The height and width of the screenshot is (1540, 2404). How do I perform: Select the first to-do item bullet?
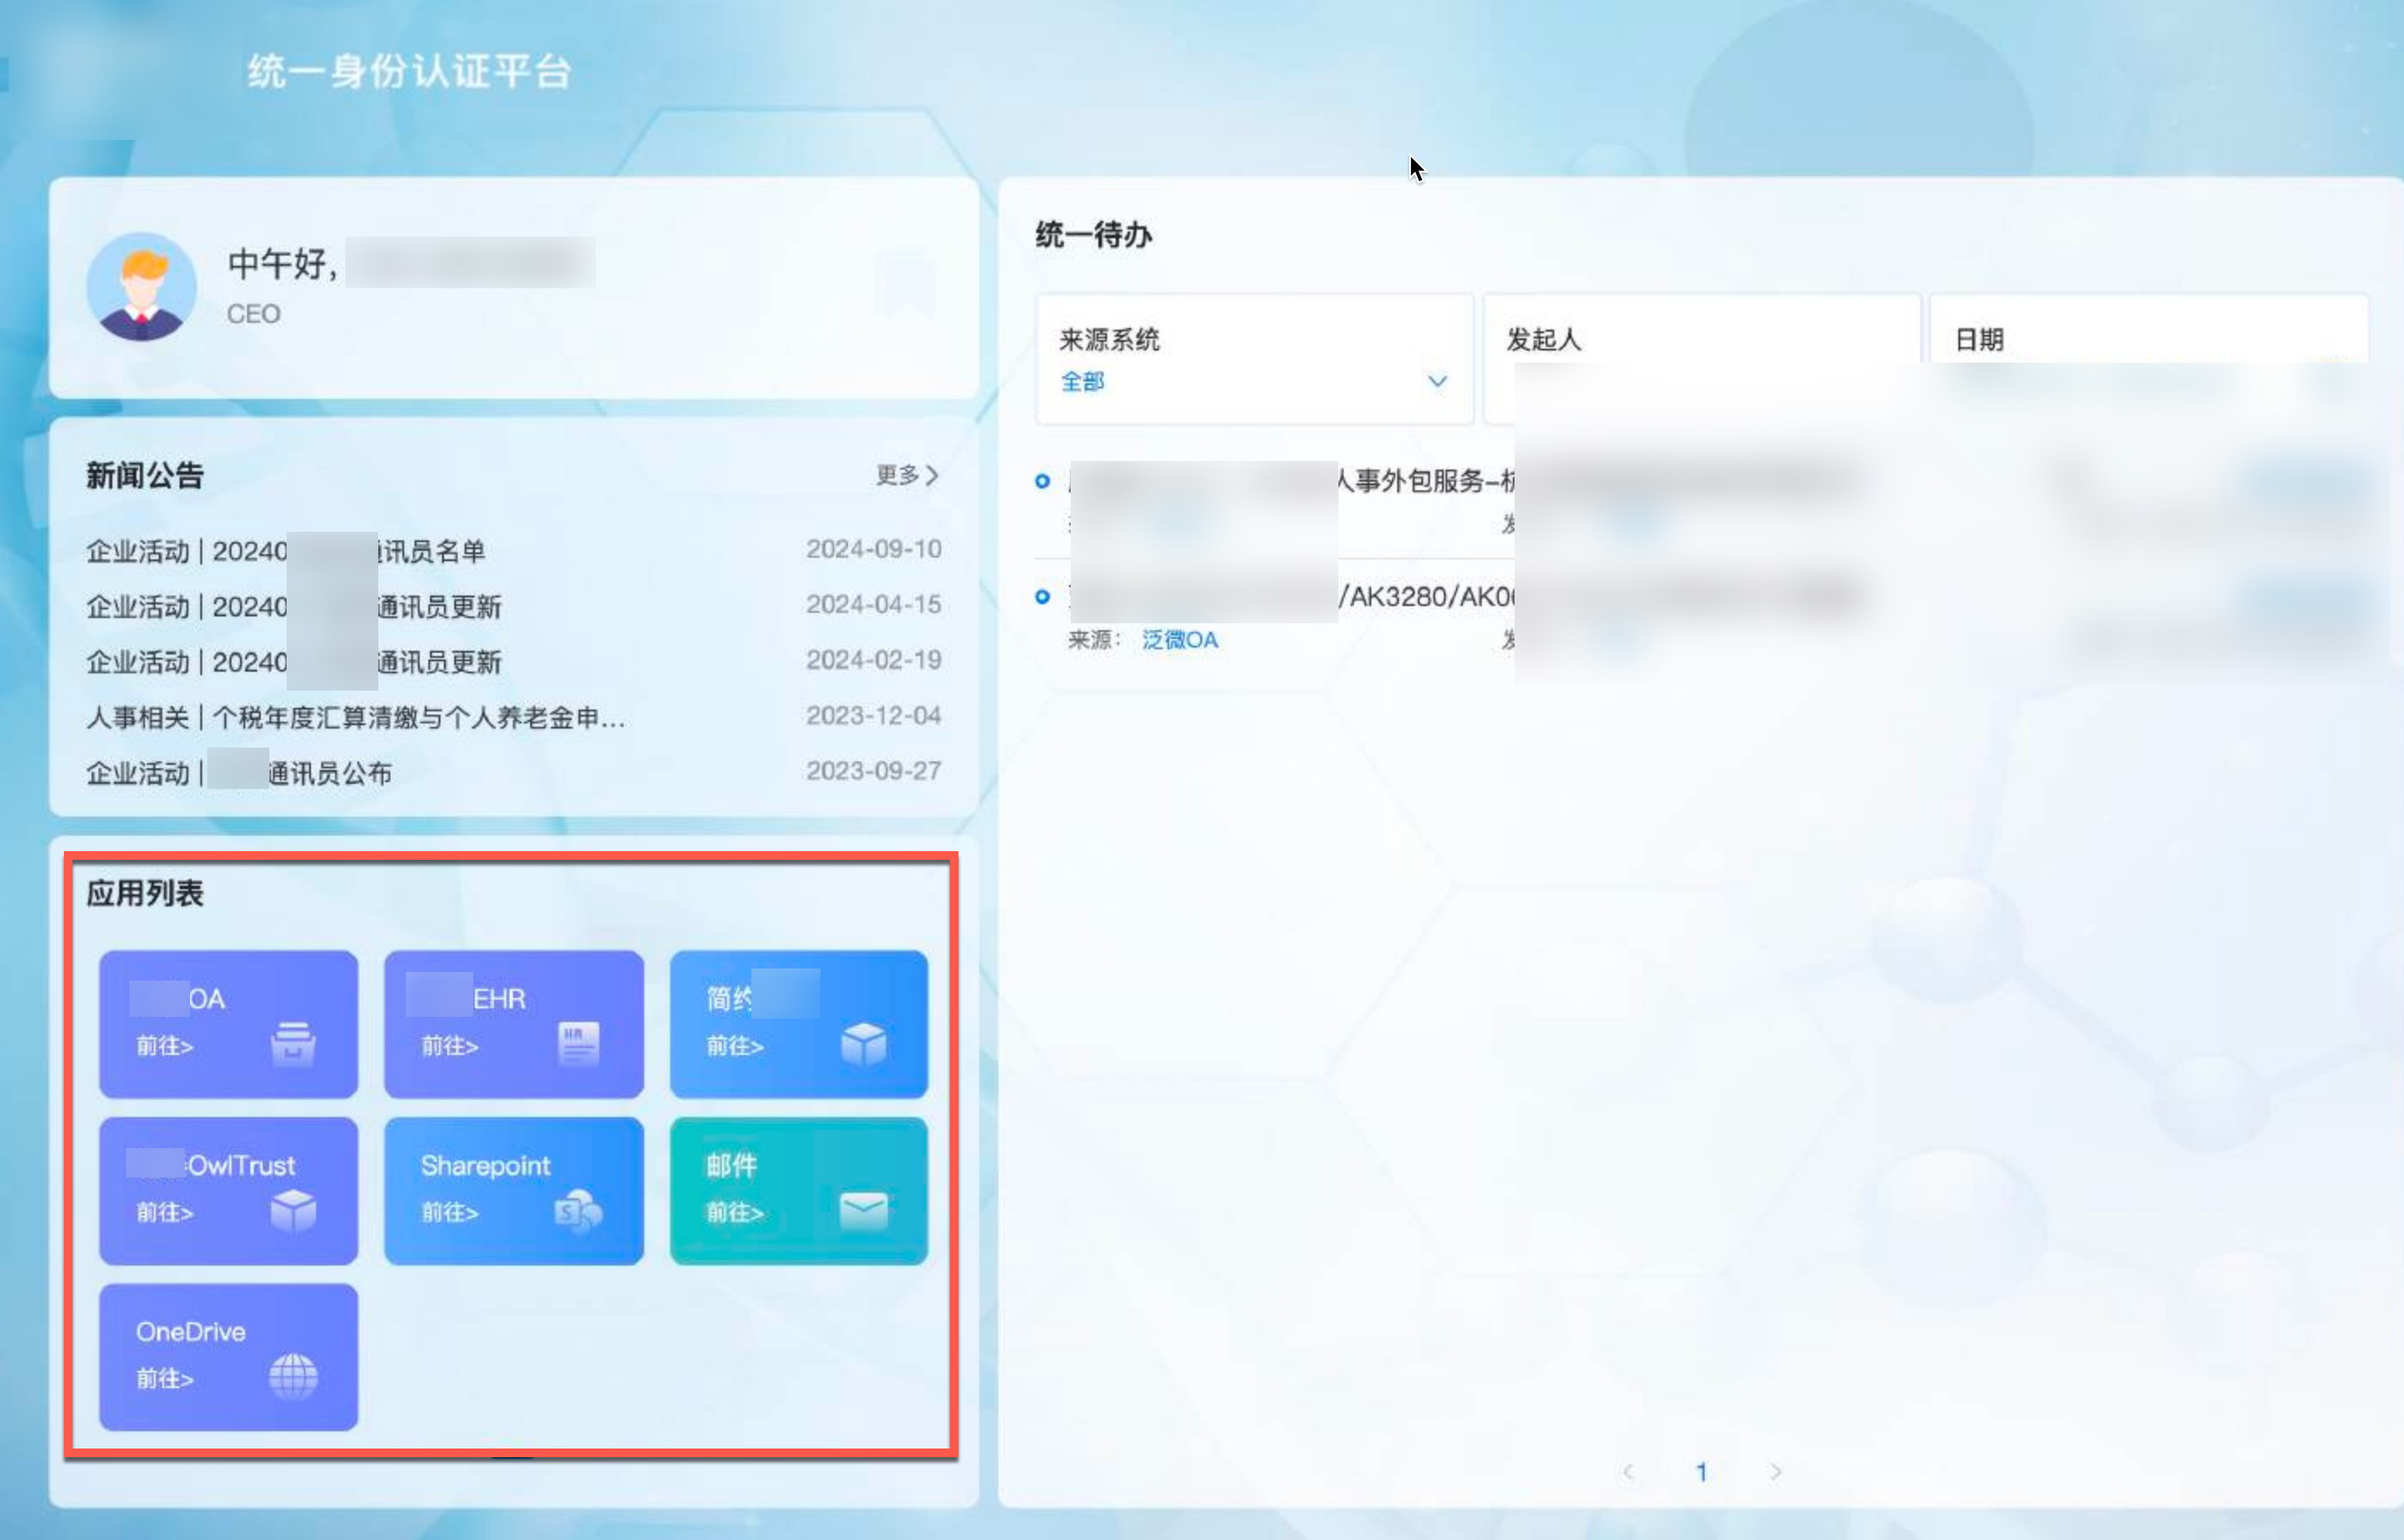[1042, 481]
